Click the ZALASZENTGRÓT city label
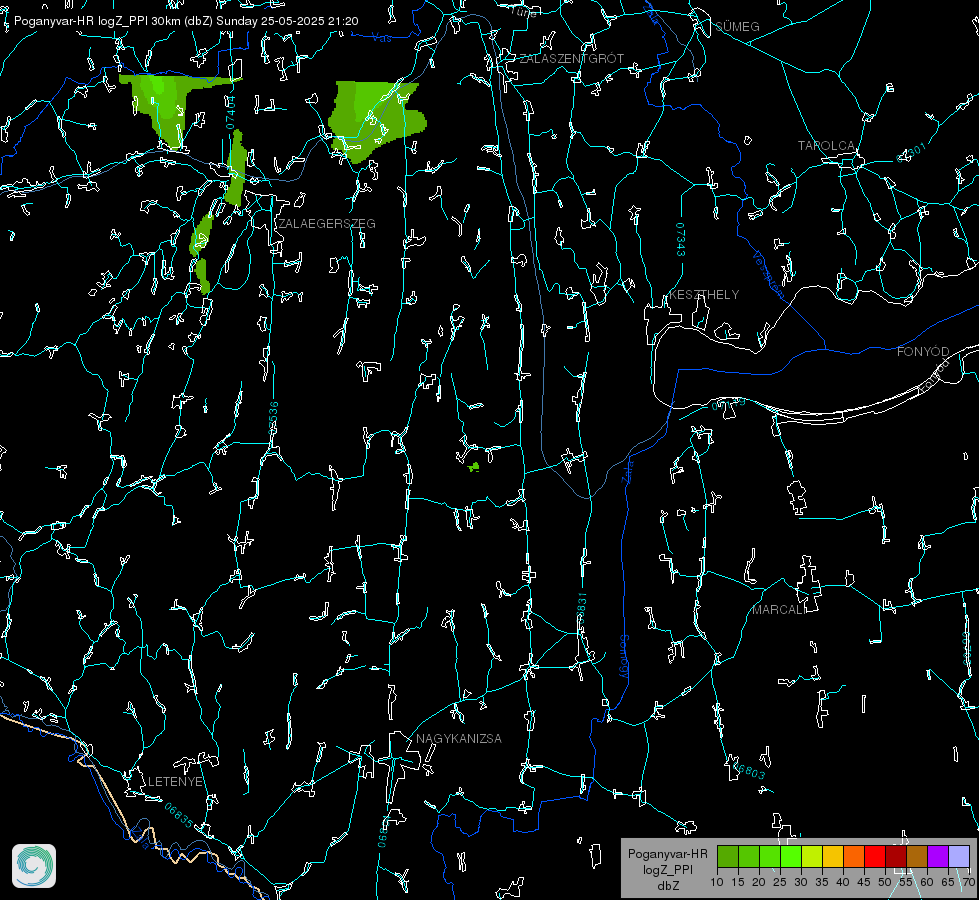The width and height of the screenshot is (979, 900). [x=571, y=58]
